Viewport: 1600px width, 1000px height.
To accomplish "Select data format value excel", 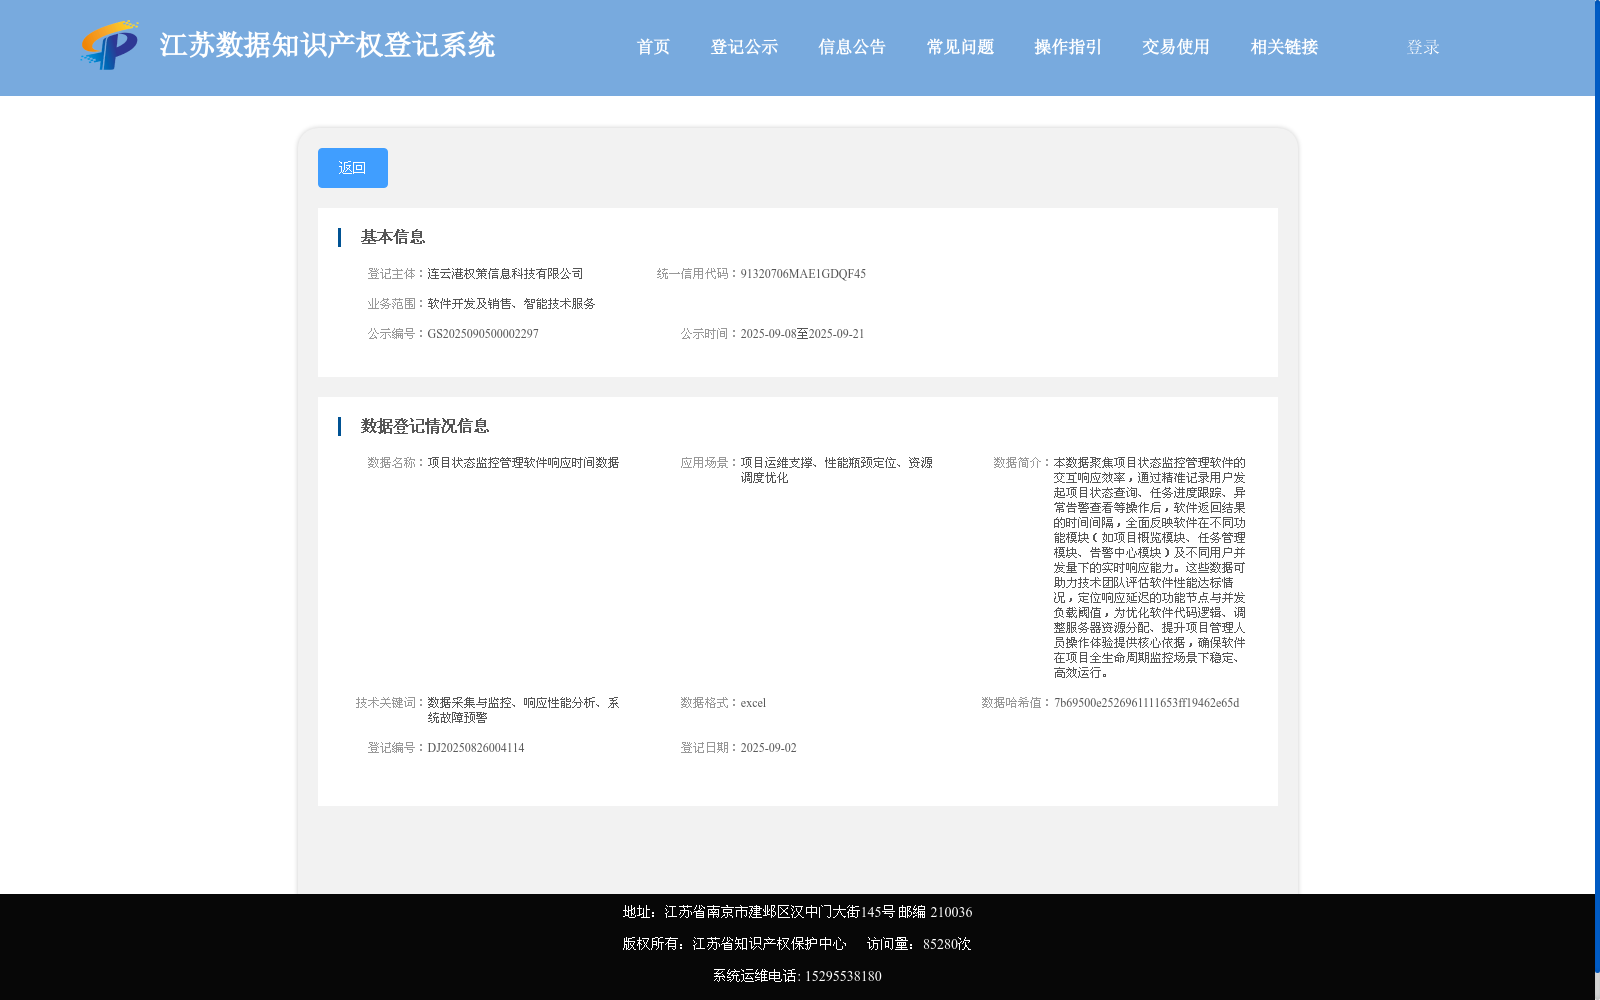I will click(753, 703).
